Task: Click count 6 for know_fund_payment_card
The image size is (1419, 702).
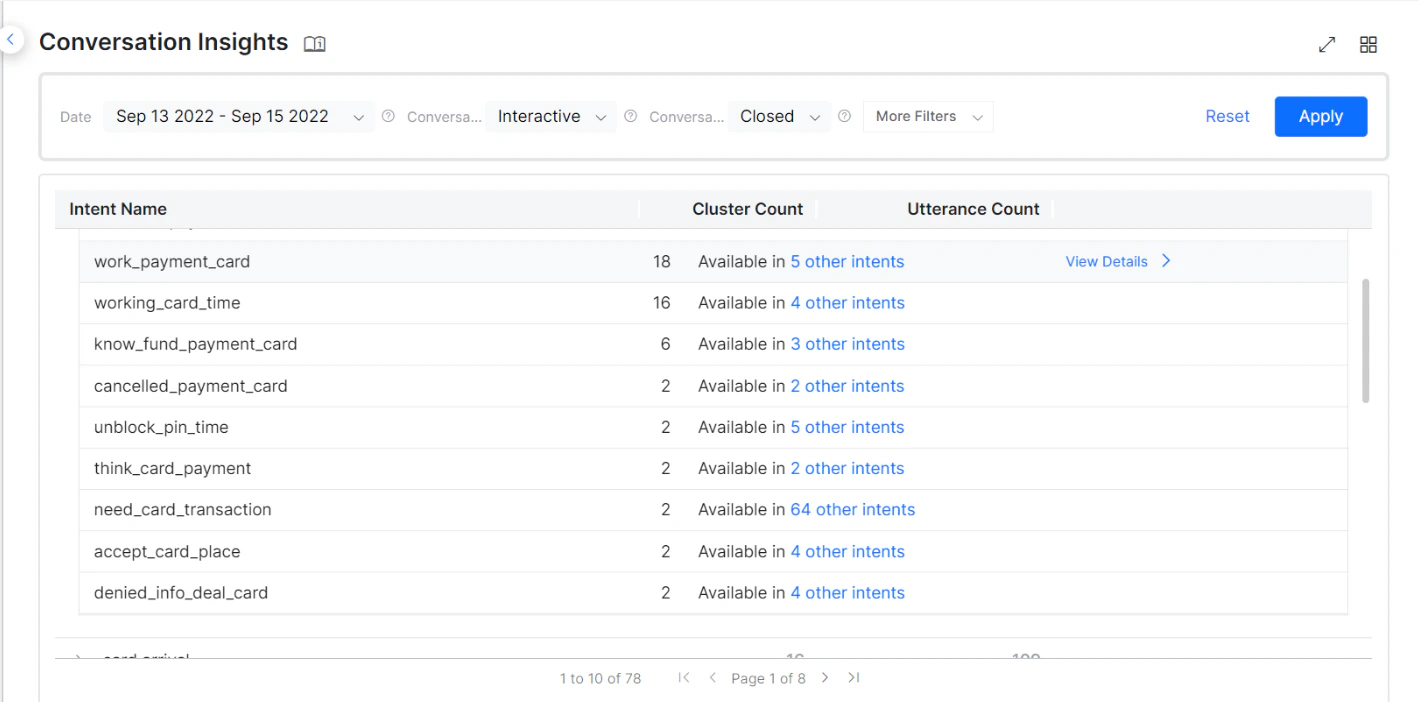Action: [666, 344]
